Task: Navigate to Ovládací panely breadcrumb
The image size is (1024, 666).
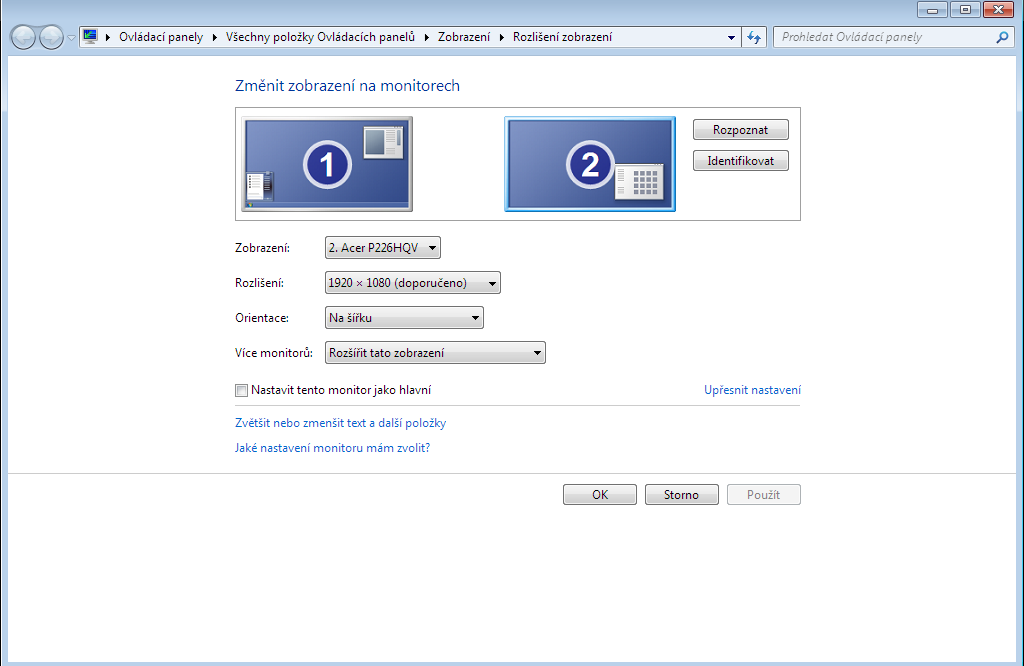Action: 161,37
